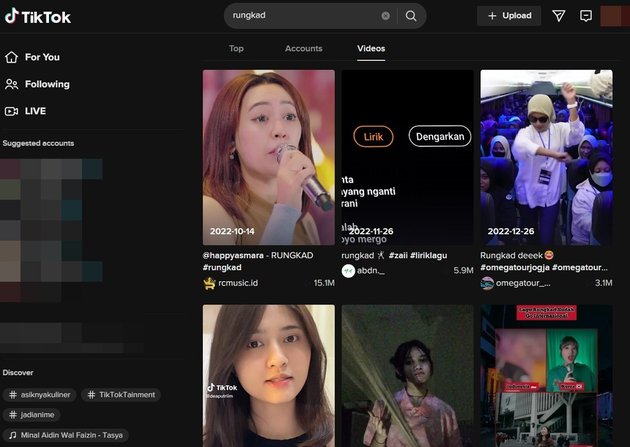Viewport: 630px width, 447px height.
Task: Click the Upload button
Action: 509,16
